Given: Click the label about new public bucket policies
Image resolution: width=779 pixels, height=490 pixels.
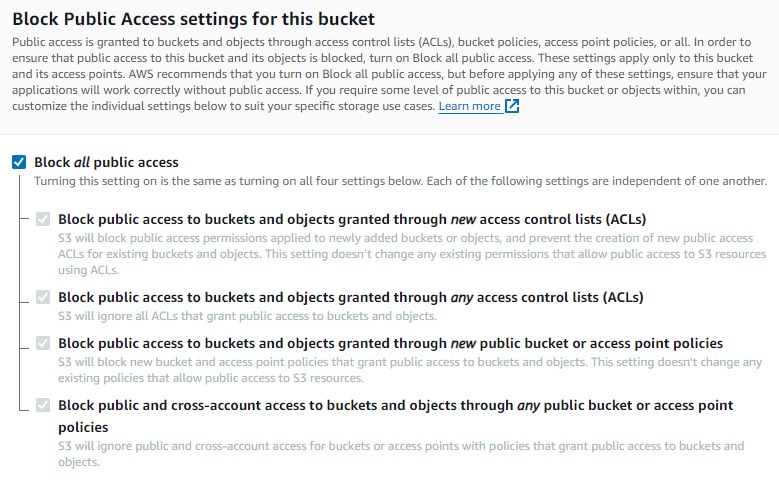Looking at the screenshot, I should point(390,343).
